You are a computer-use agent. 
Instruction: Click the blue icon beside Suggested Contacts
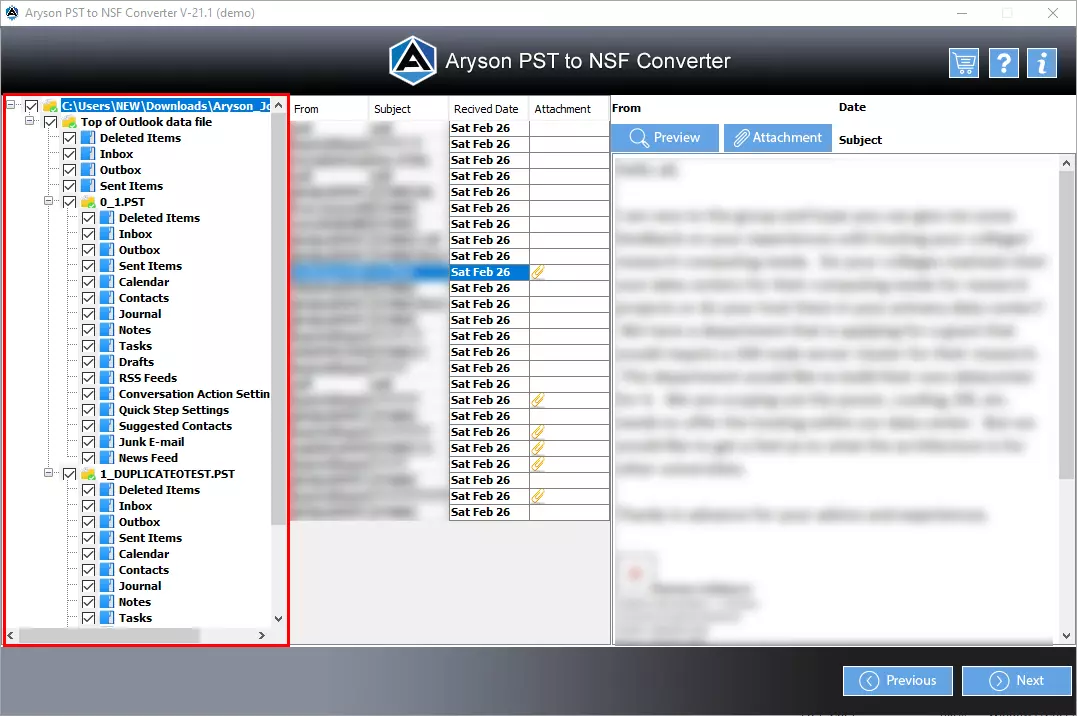pyautogui.click(x=106, y=426)
